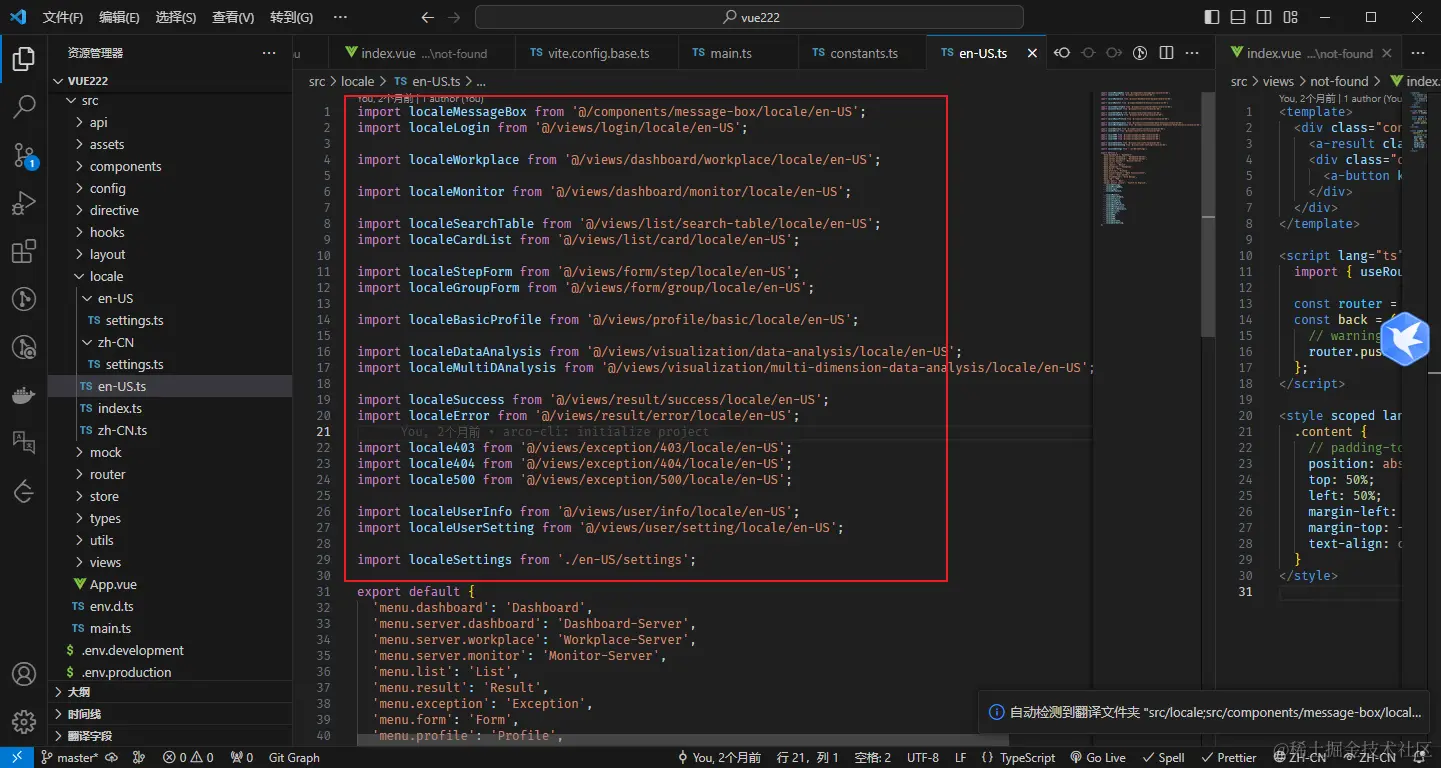This screenshot has height=768, width=1441.
Task: Open index.ts in locale folder
Action: pyautogui.click(x=171, y=408)
